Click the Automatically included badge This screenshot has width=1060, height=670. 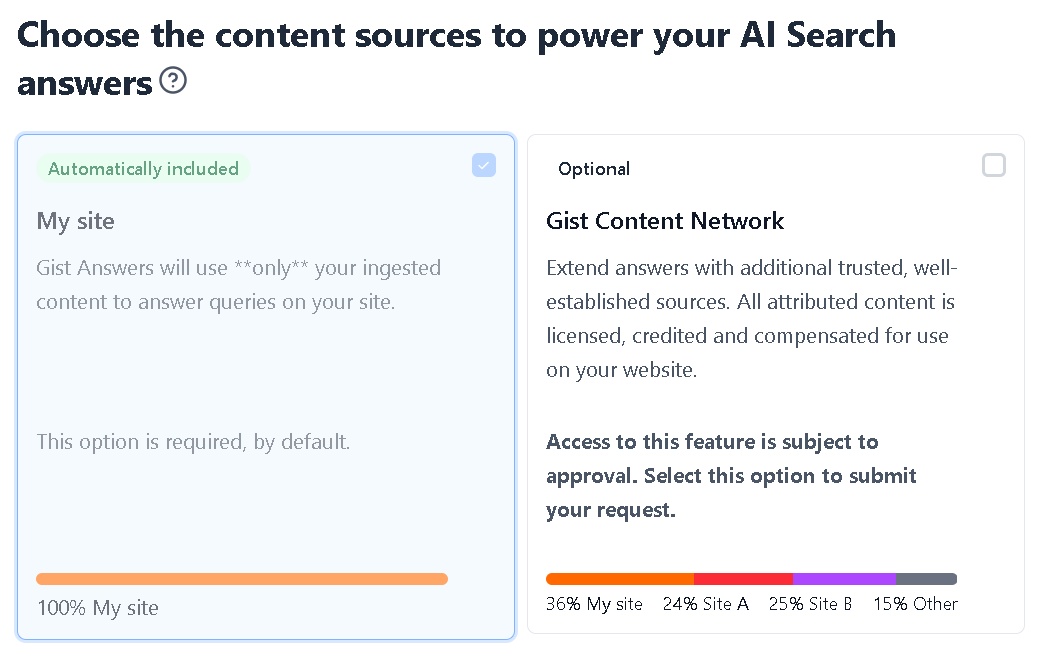[143, 168]
